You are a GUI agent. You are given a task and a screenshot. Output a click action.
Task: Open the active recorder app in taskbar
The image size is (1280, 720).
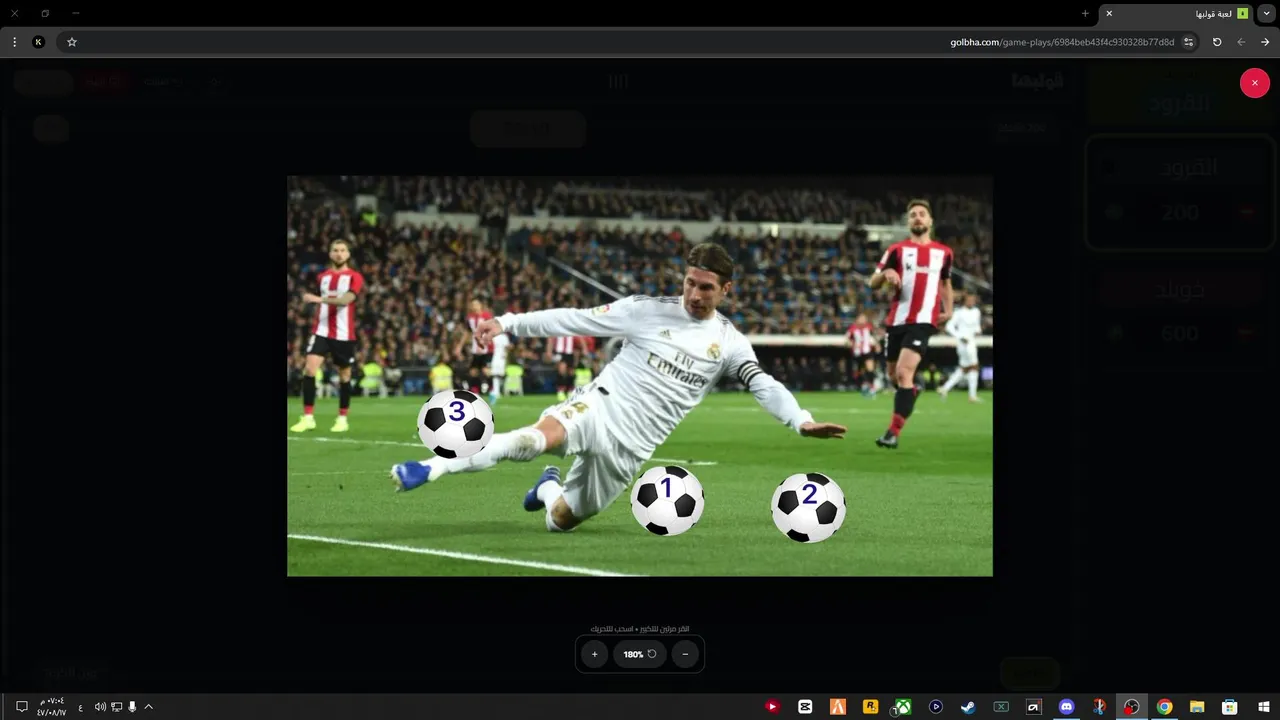pyautogui.click(x=1131, y=707)
